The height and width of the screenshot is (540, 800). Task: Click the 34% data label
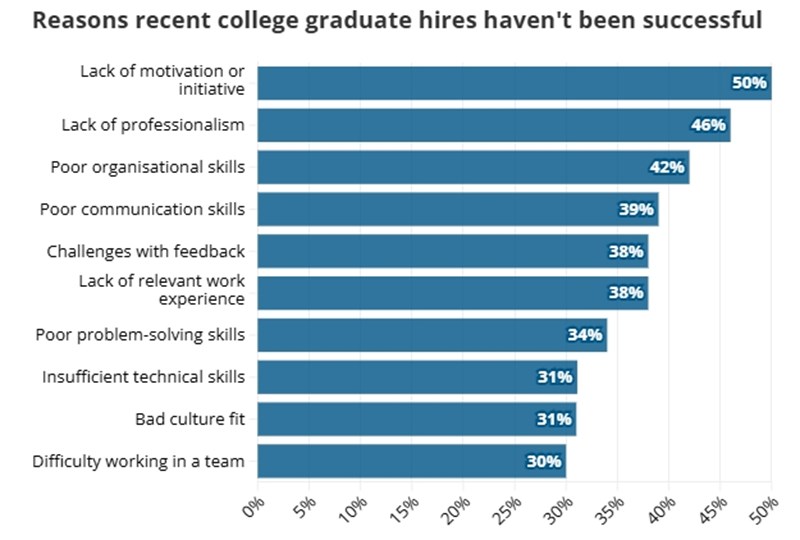[x=585, y=335]
